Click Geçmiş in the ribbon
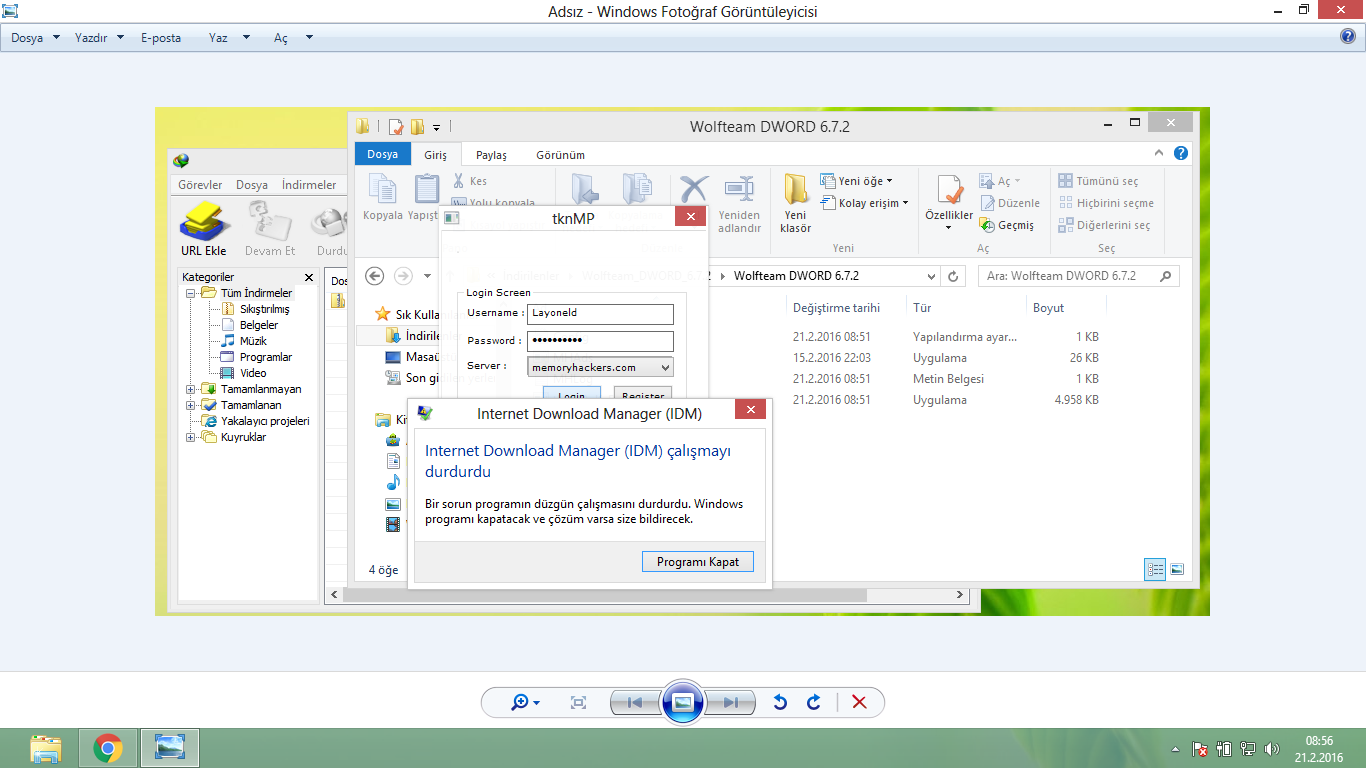This screenshot has height=768, width=1366. pyautogui.click(x=1007, y=225)
